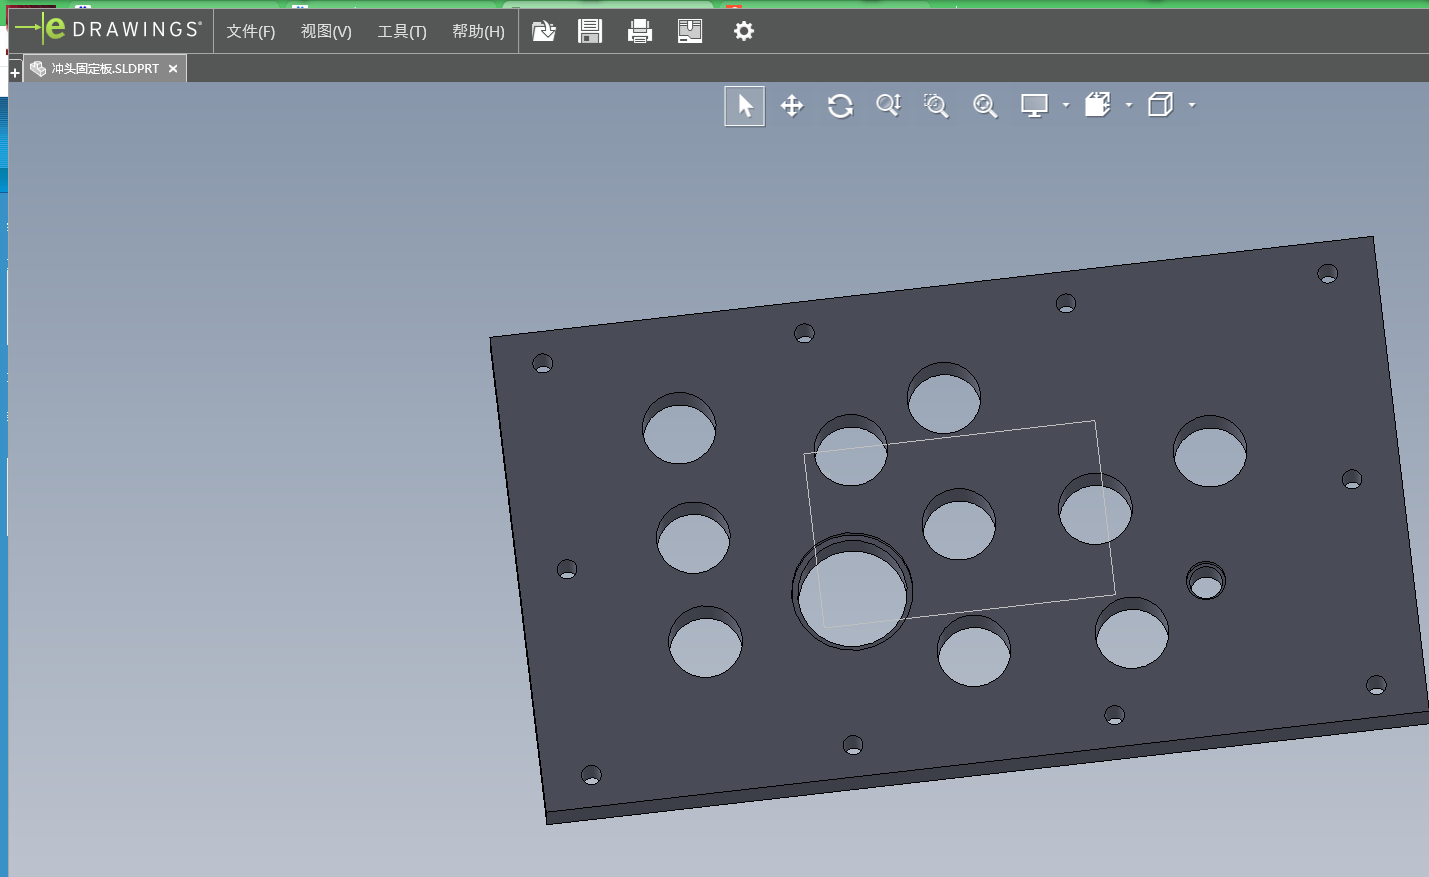Click the Save floppy disk icon

click(590, 31)
